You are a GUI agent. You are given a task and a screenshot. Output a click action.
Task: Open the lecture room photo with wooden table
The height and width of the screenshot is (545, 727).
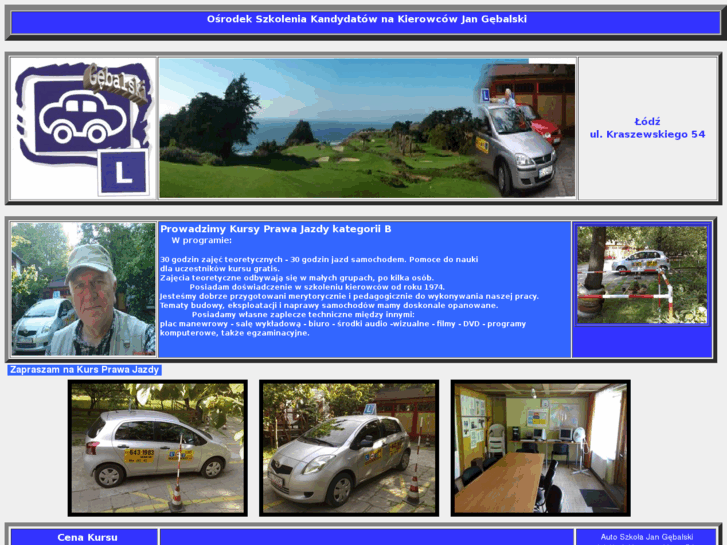(541, 448)
